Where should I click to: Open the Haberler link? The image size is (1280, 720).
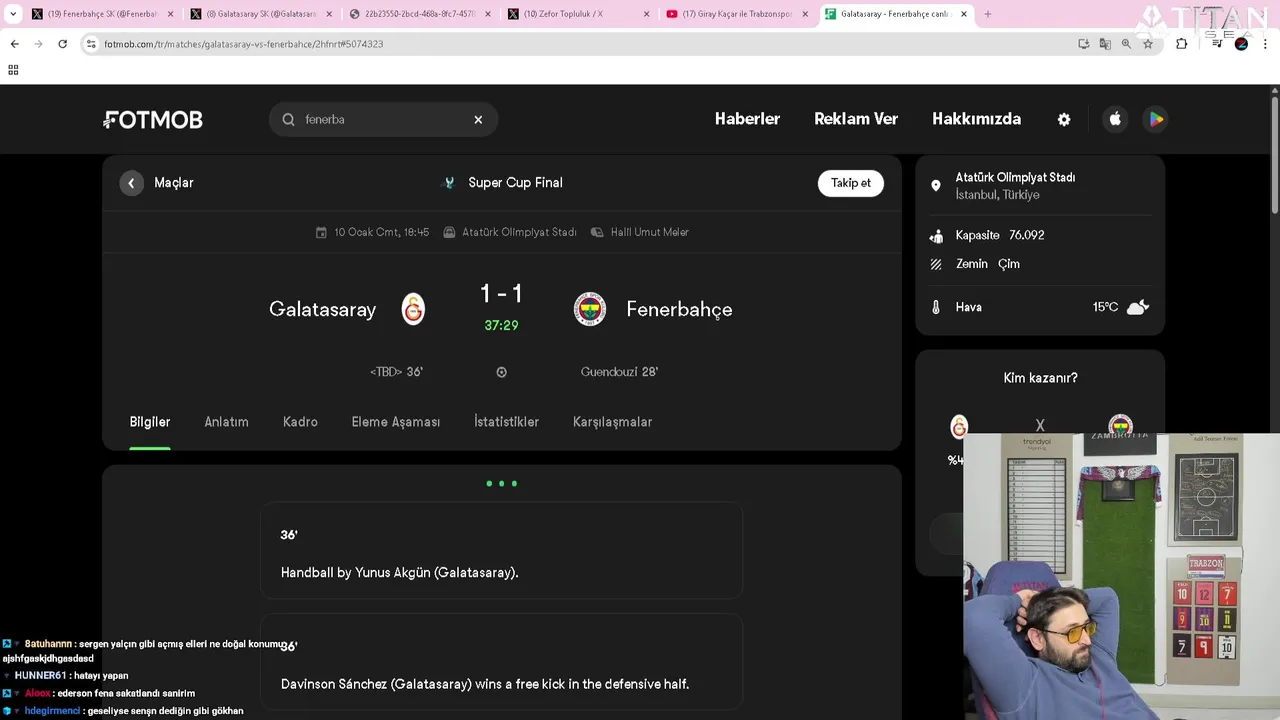[747, 119]
